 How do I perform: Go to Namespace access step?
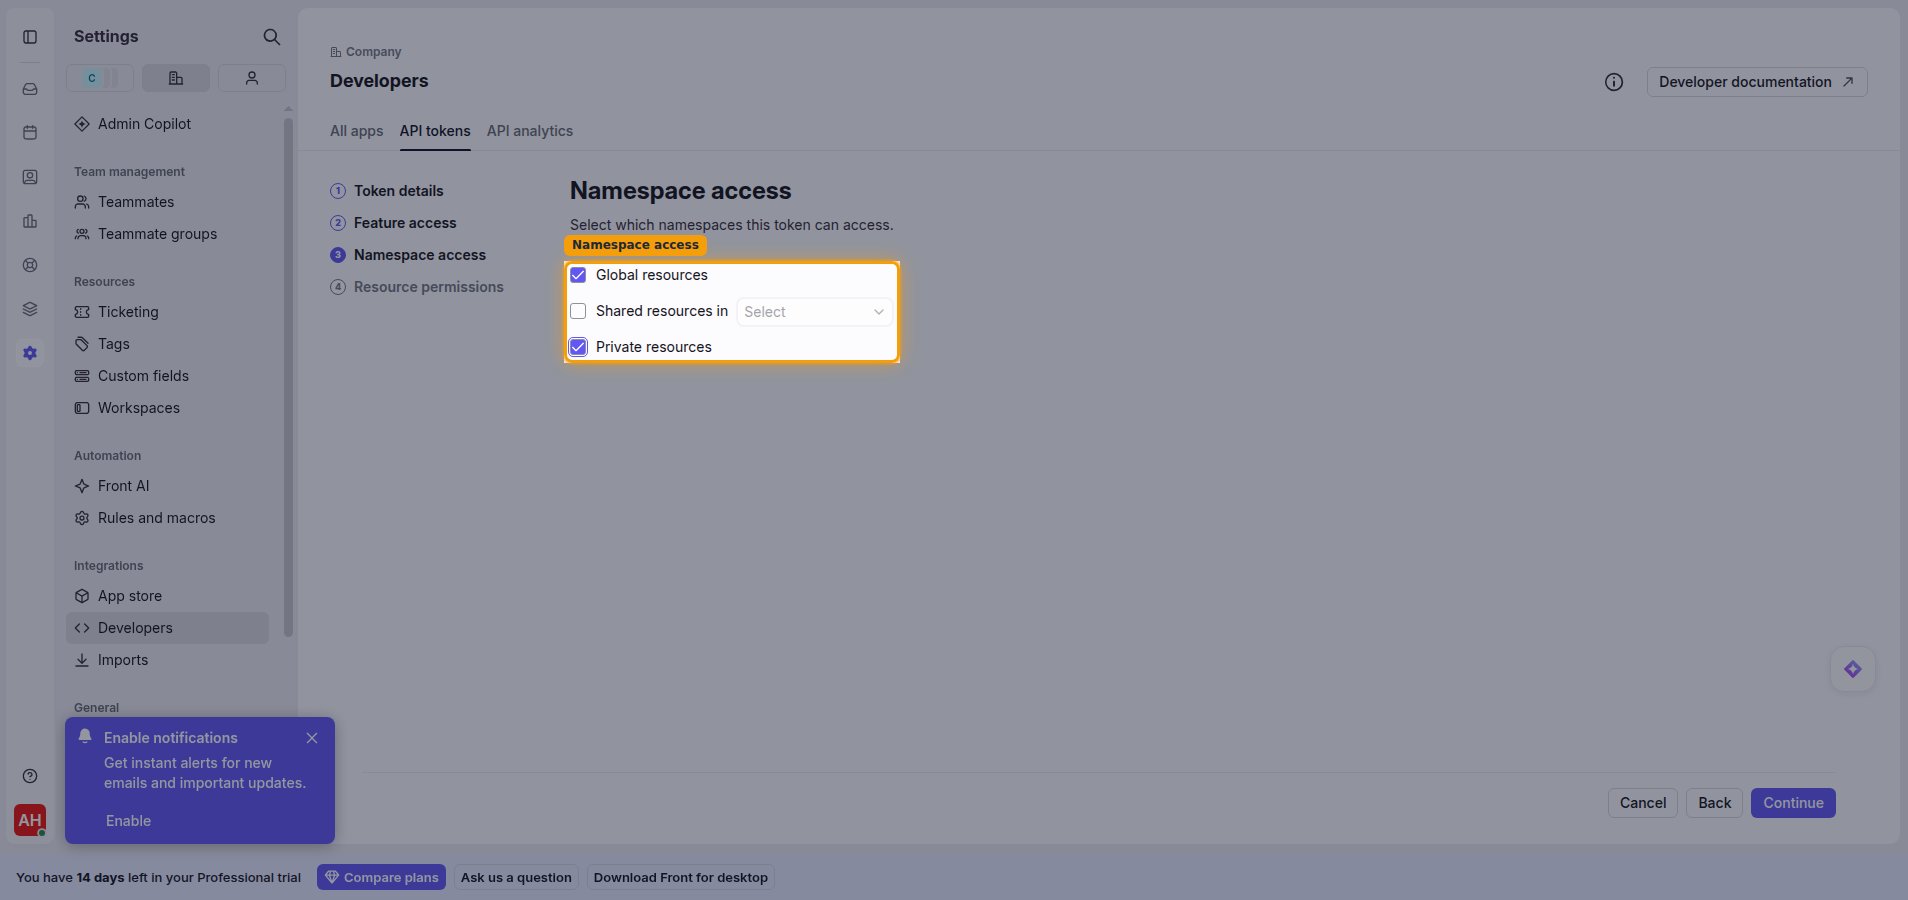[408, 255]
